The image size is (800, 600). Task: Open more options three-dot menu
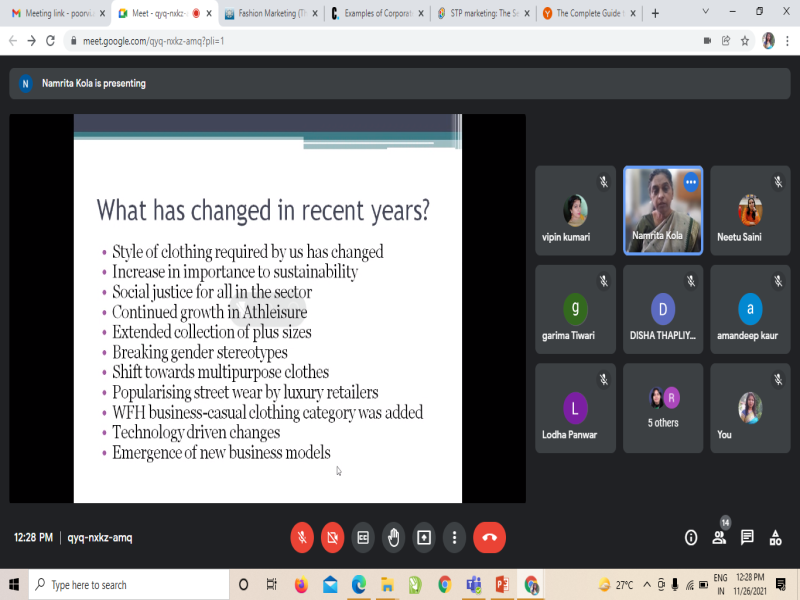(x=455, y=537)
